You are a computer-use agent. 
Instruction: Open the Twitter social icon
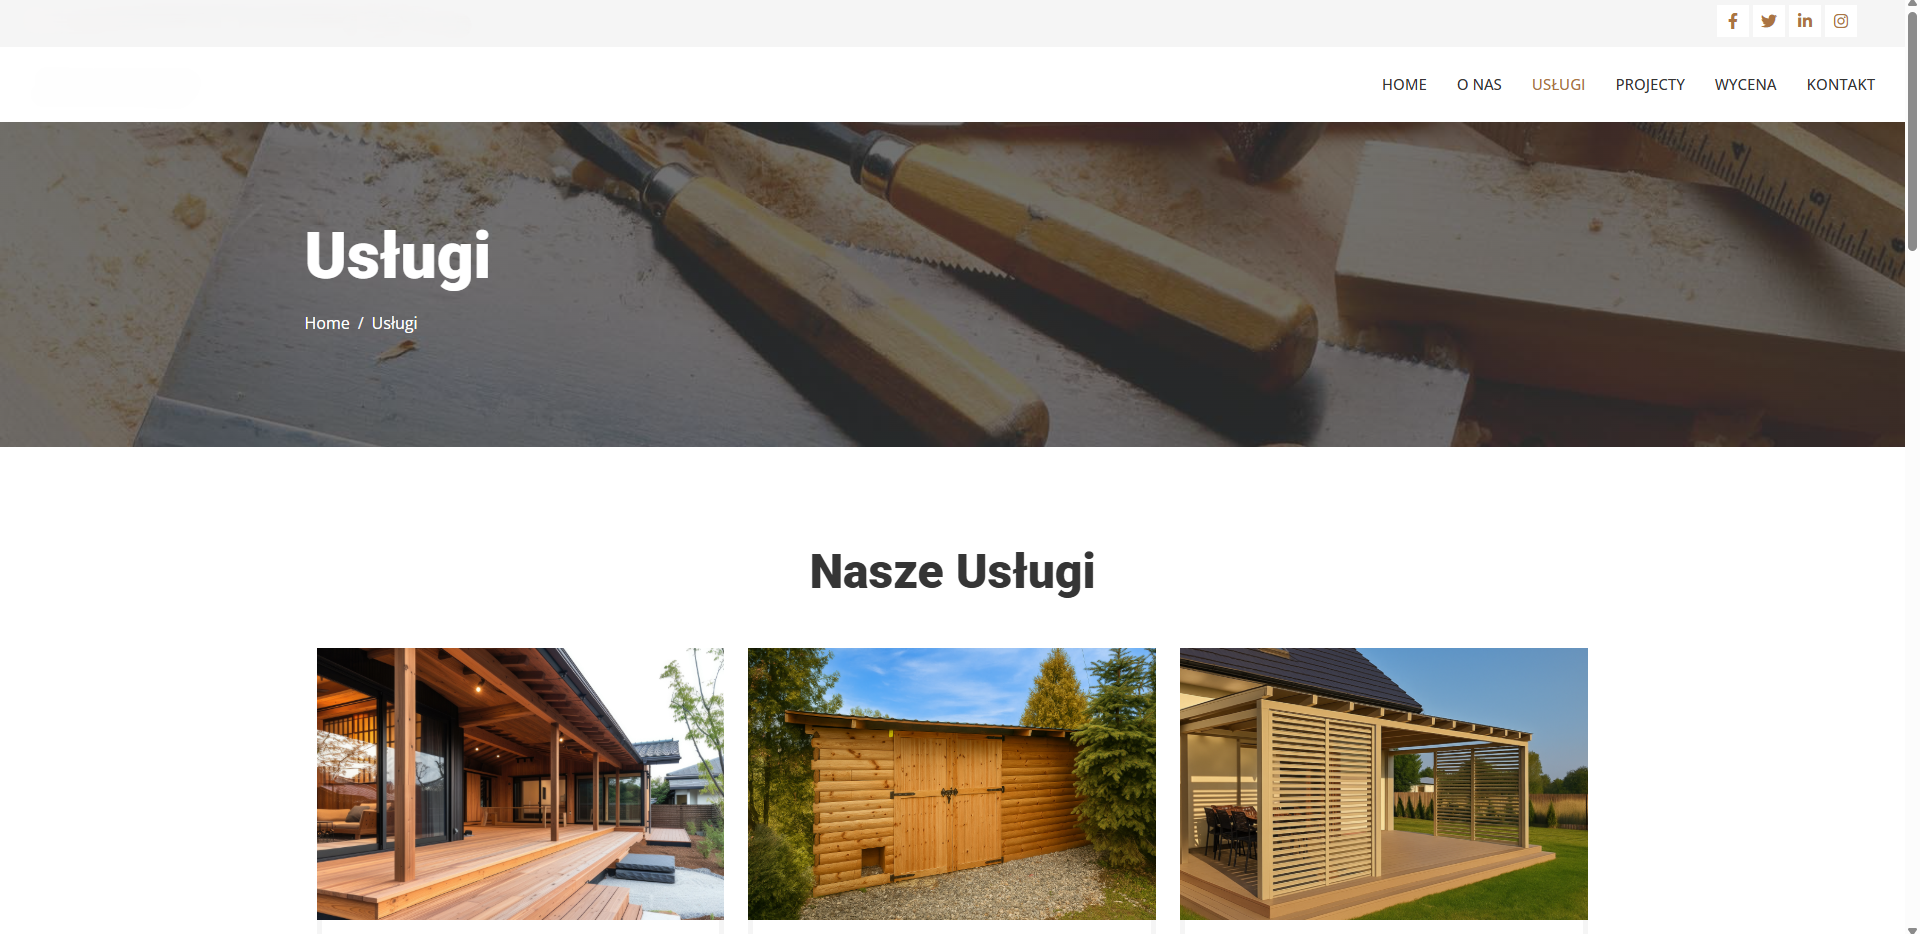(1768, 21)
